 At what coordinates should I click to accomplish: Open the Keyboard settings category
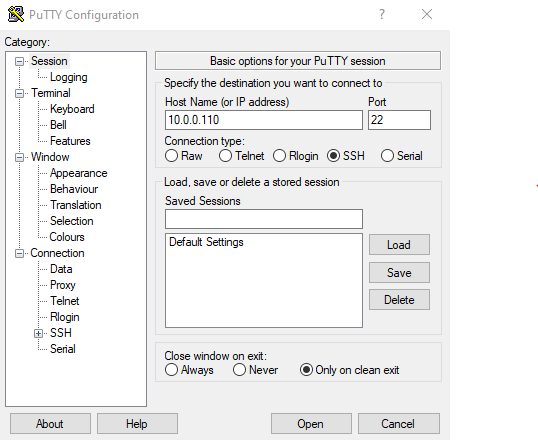click(72, 109)
